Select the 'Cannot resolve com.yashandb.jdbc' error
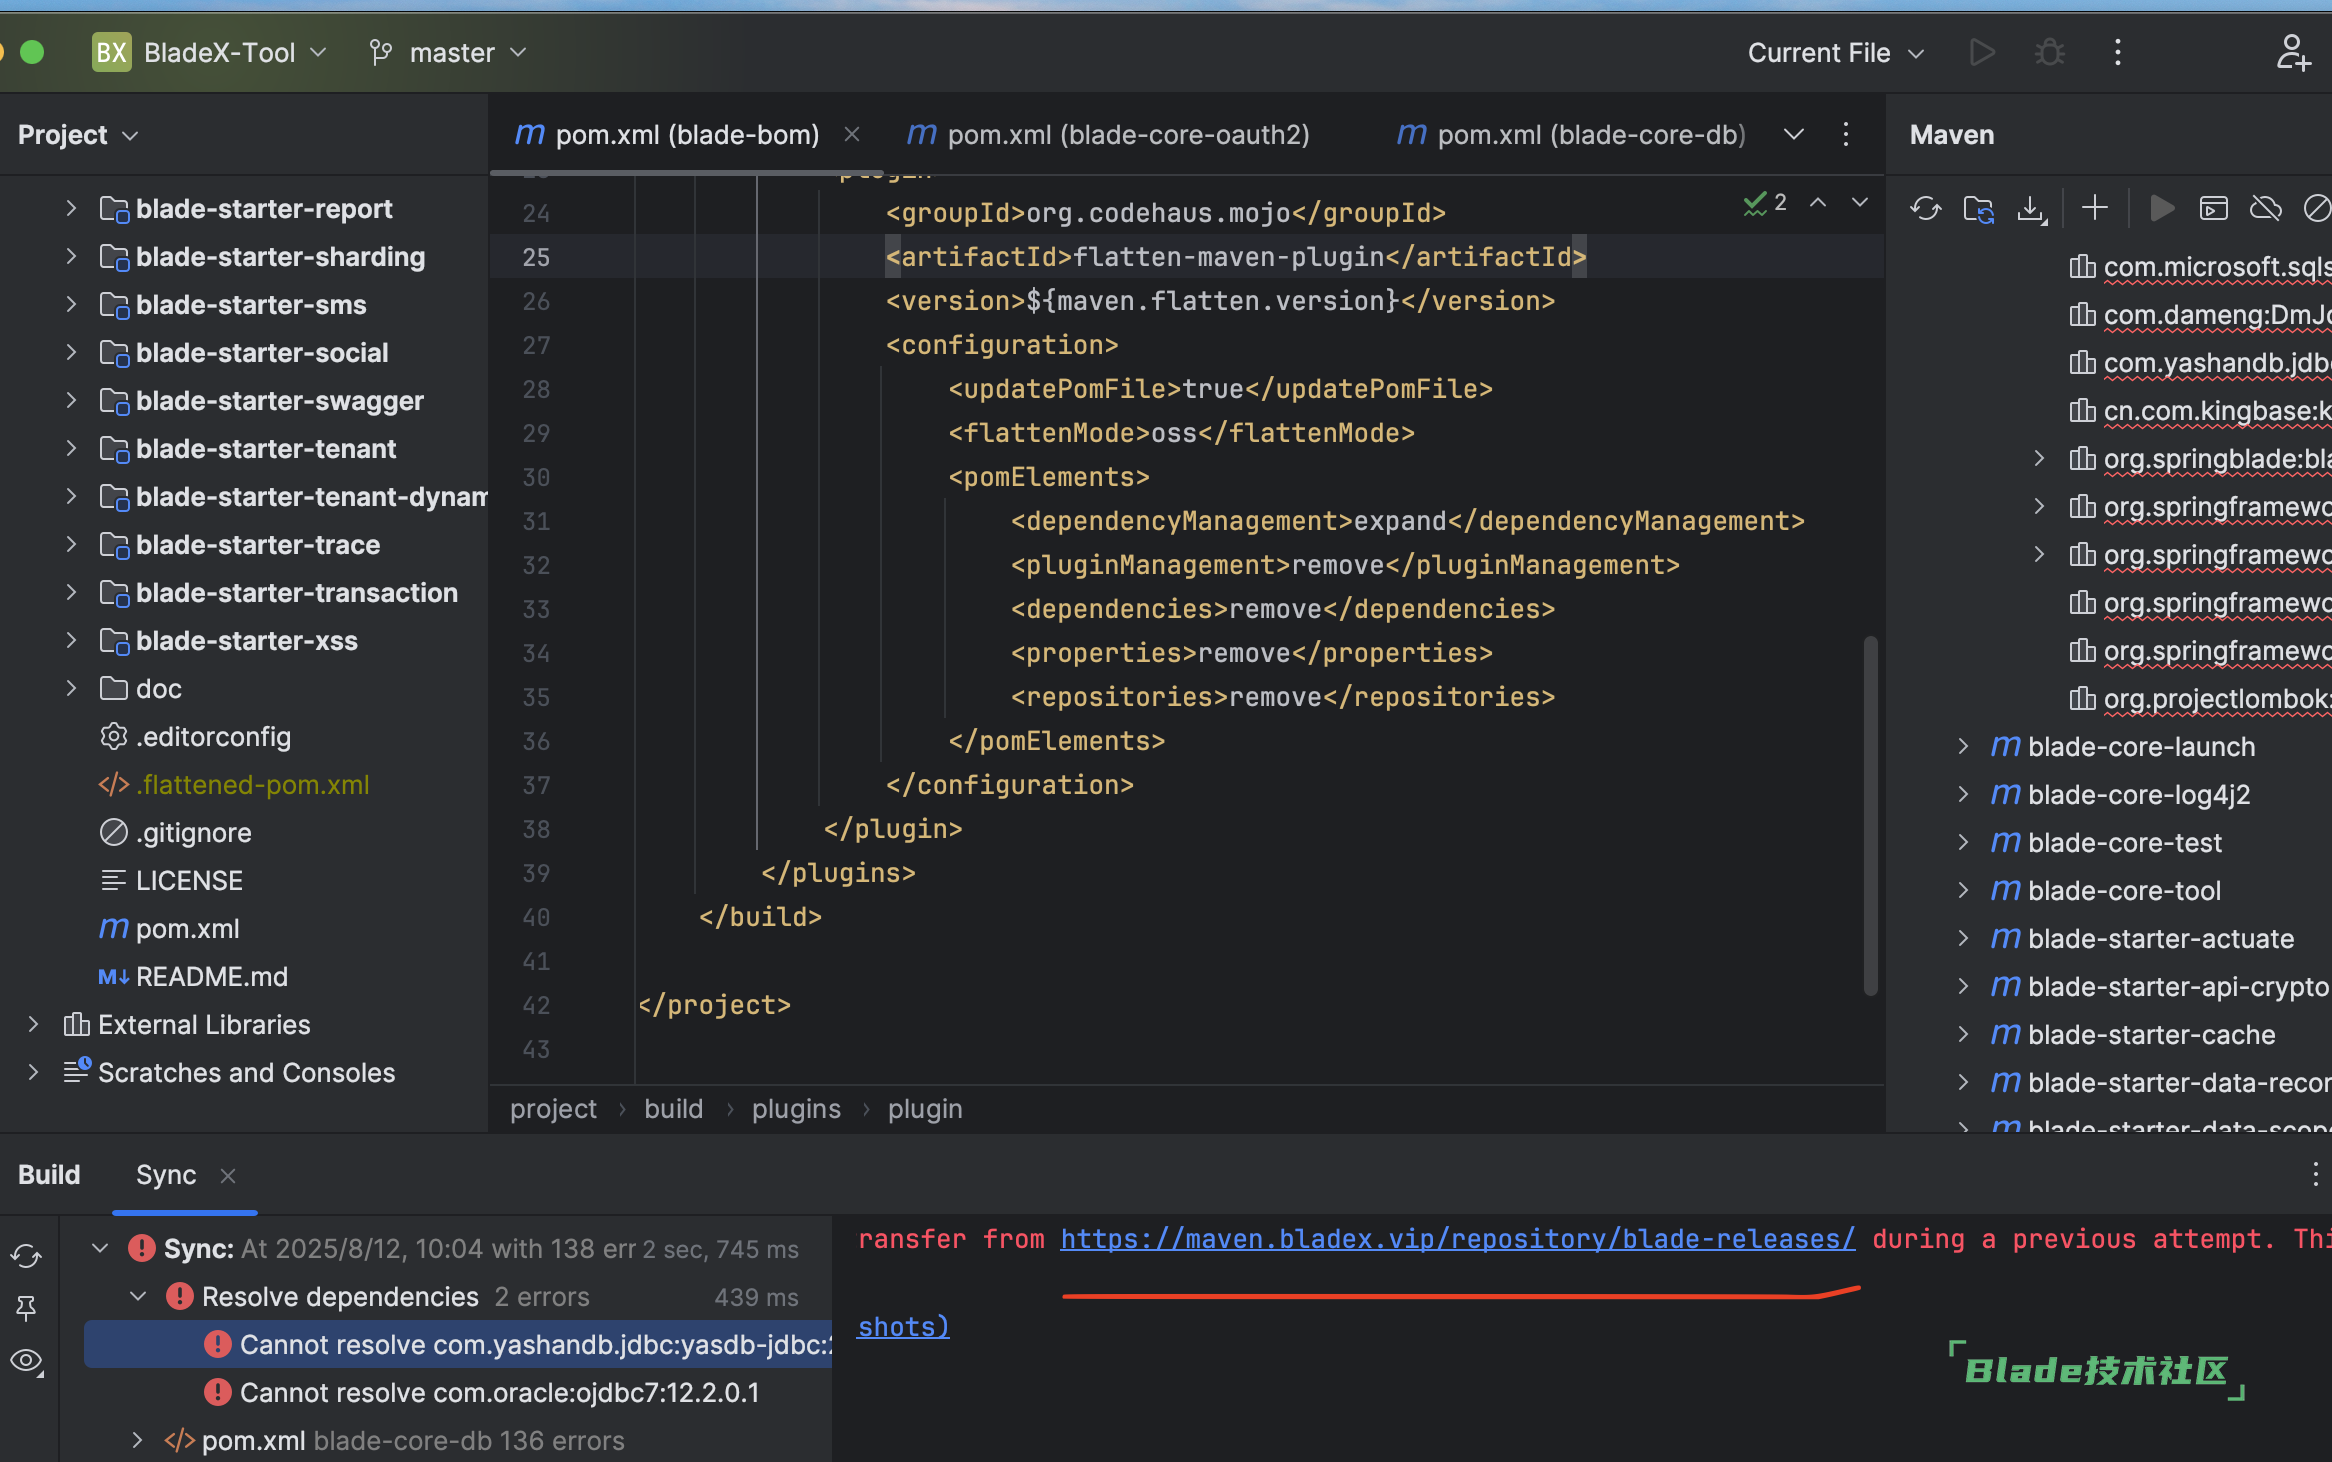The width and height of the screenshot is (2332, 1462). point(458,1344)
